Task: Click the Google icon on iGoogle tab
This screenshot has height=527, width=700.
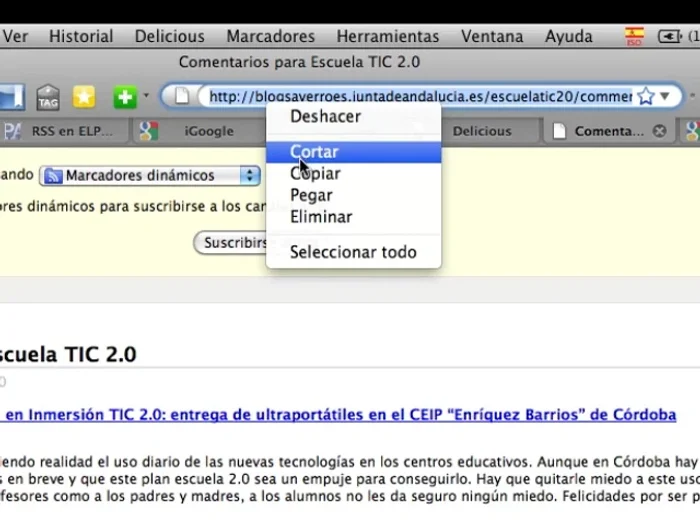Action: pos(149,131)
